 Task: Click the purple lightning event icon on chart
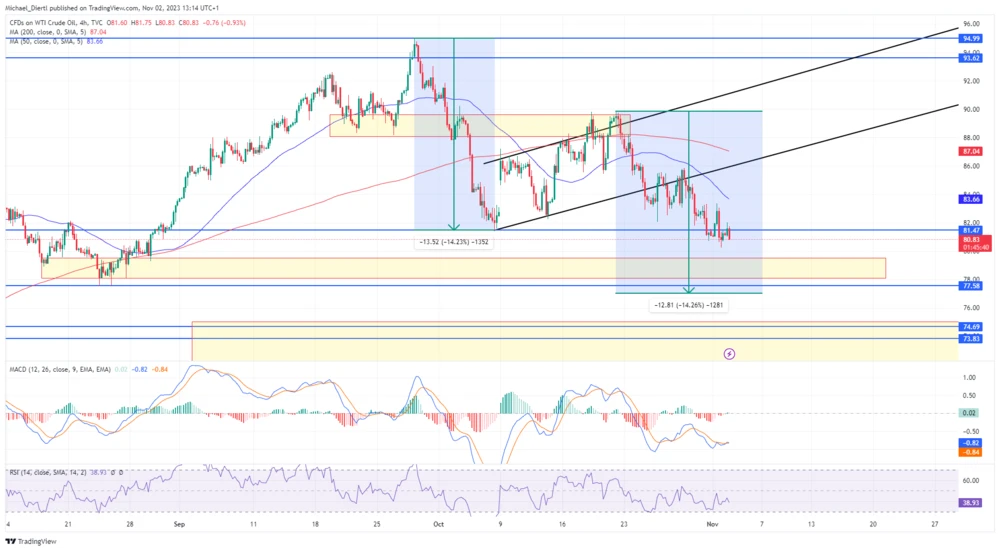point(729,353)
